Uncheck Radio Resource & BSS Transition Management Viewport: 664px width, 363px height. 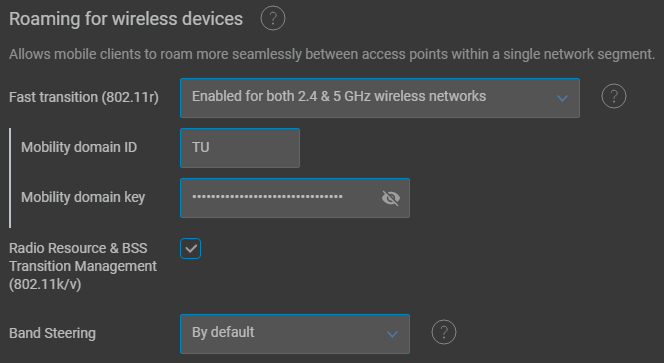coord(191,249)
